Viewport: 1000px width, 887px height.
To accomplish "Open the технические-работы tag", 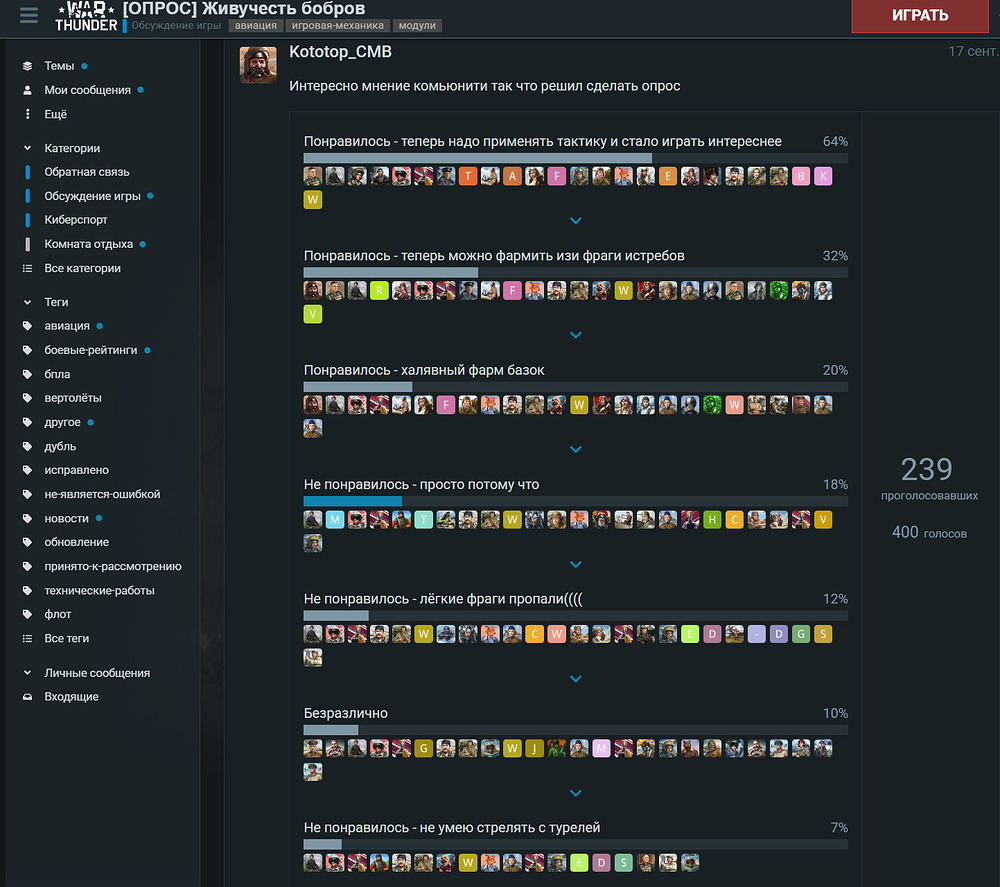I will coord(99,590).
